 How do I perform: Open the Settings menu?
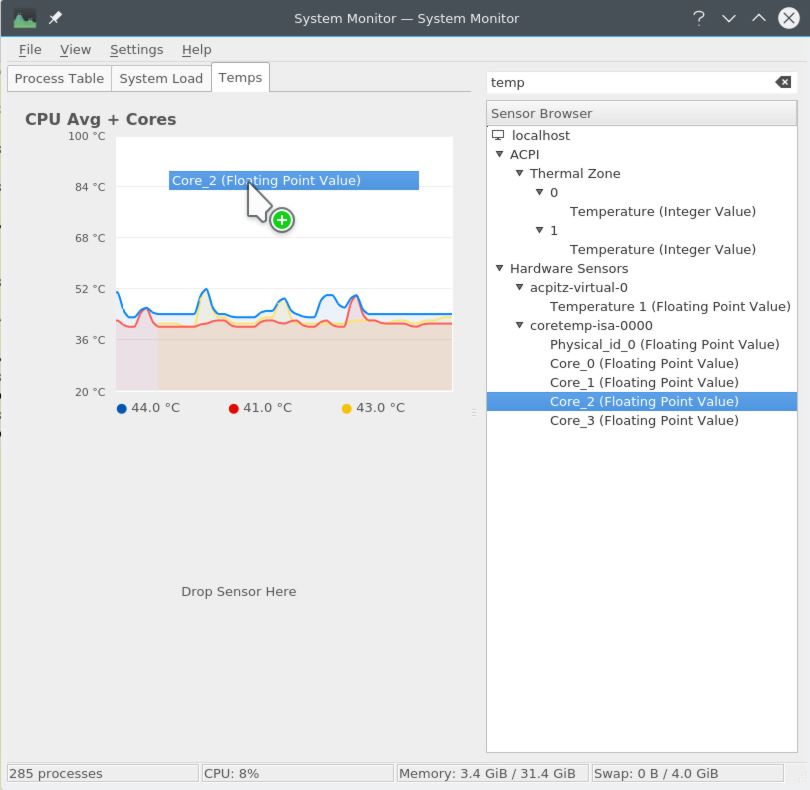click(136, 50)
